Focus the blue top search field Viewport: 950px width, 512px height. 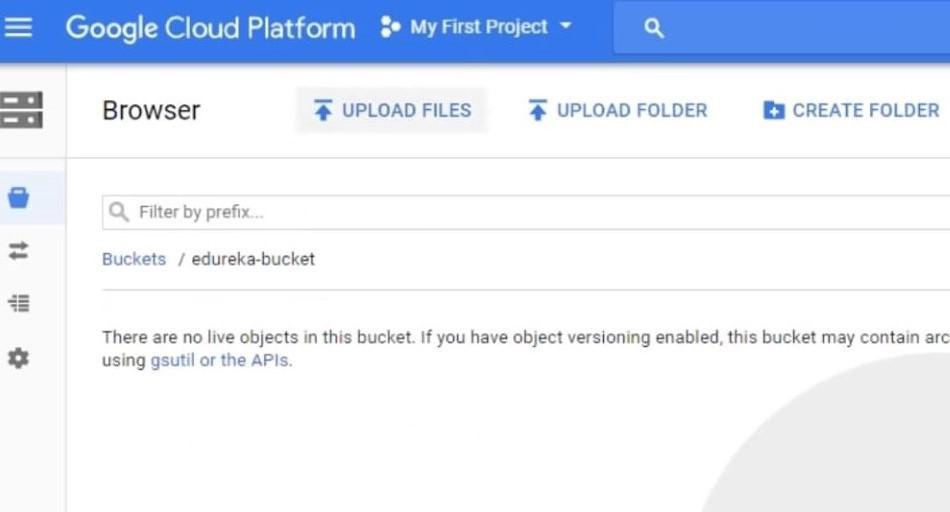[800, 28]
